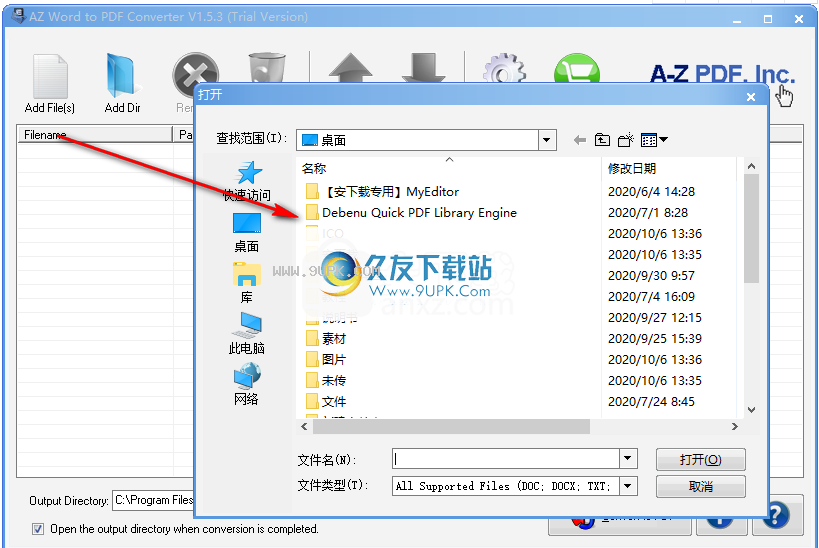Click date 2020/6/4 14:28 cell
The image size is (819, 548).
click(x=651, y=192)
